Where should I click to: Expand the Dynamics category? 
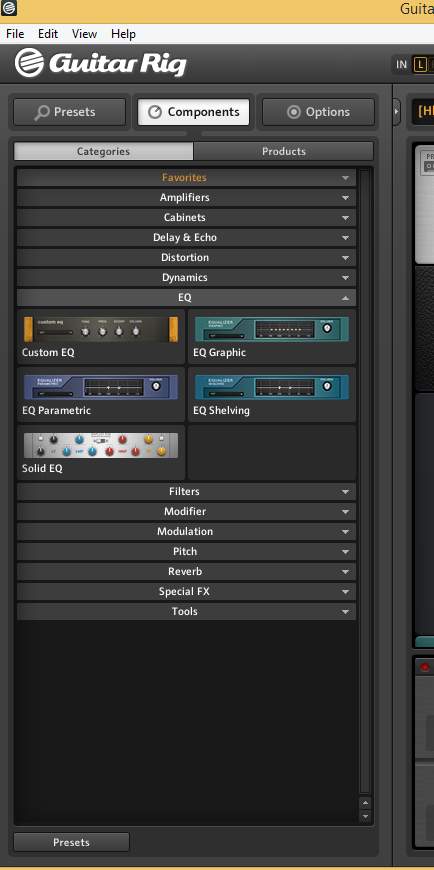tap(186, 277)
